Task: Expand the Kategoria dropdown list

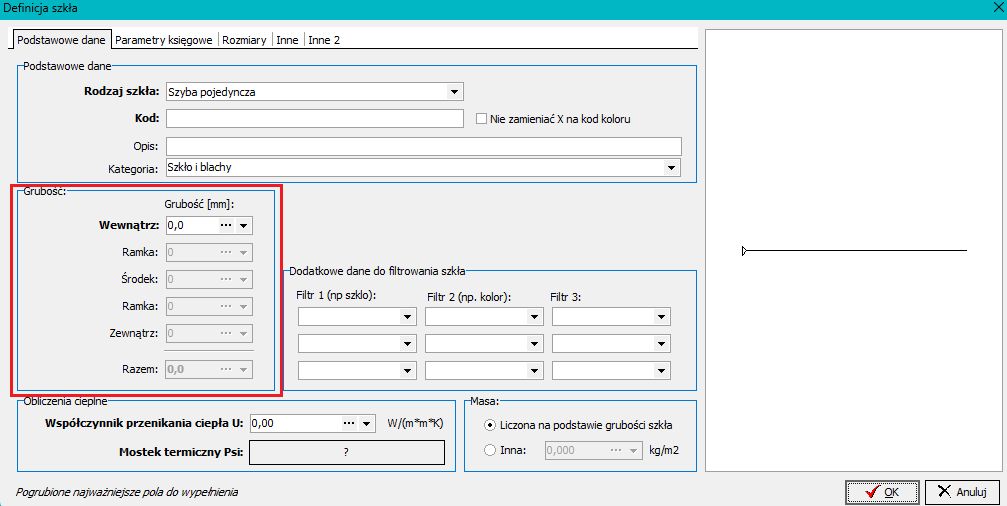Action: point(672,168)
